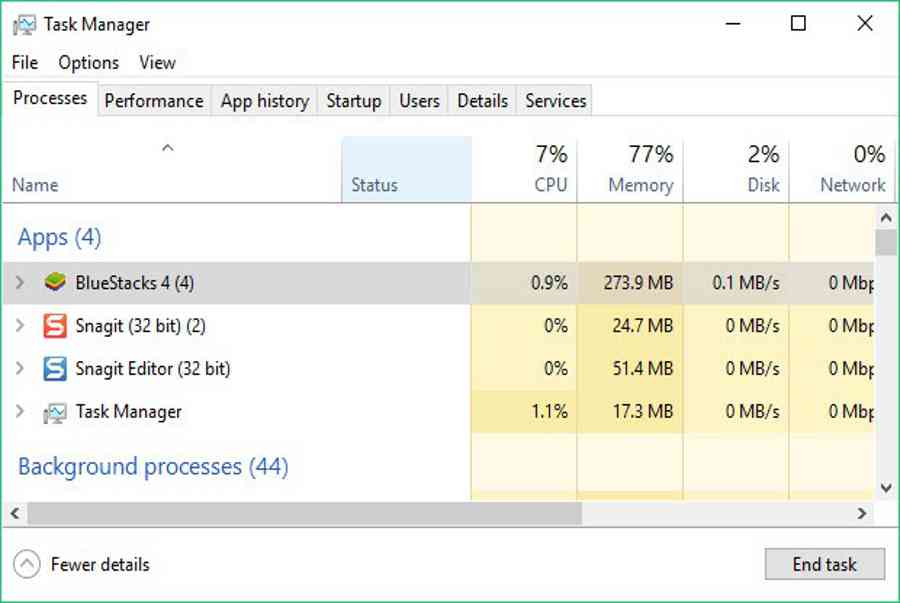Click the End task button
900x603 pixels.
coord(824,564)
